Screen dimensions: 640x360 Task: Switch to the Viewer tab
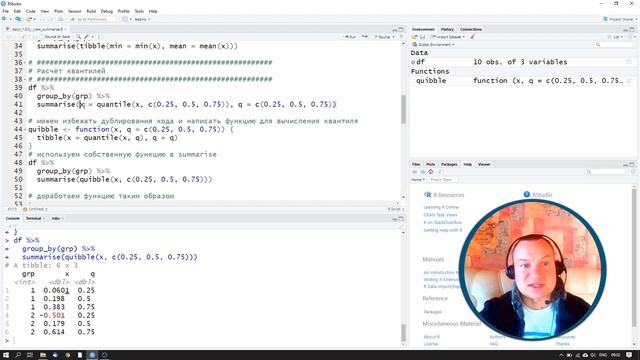tap(484, 164)
